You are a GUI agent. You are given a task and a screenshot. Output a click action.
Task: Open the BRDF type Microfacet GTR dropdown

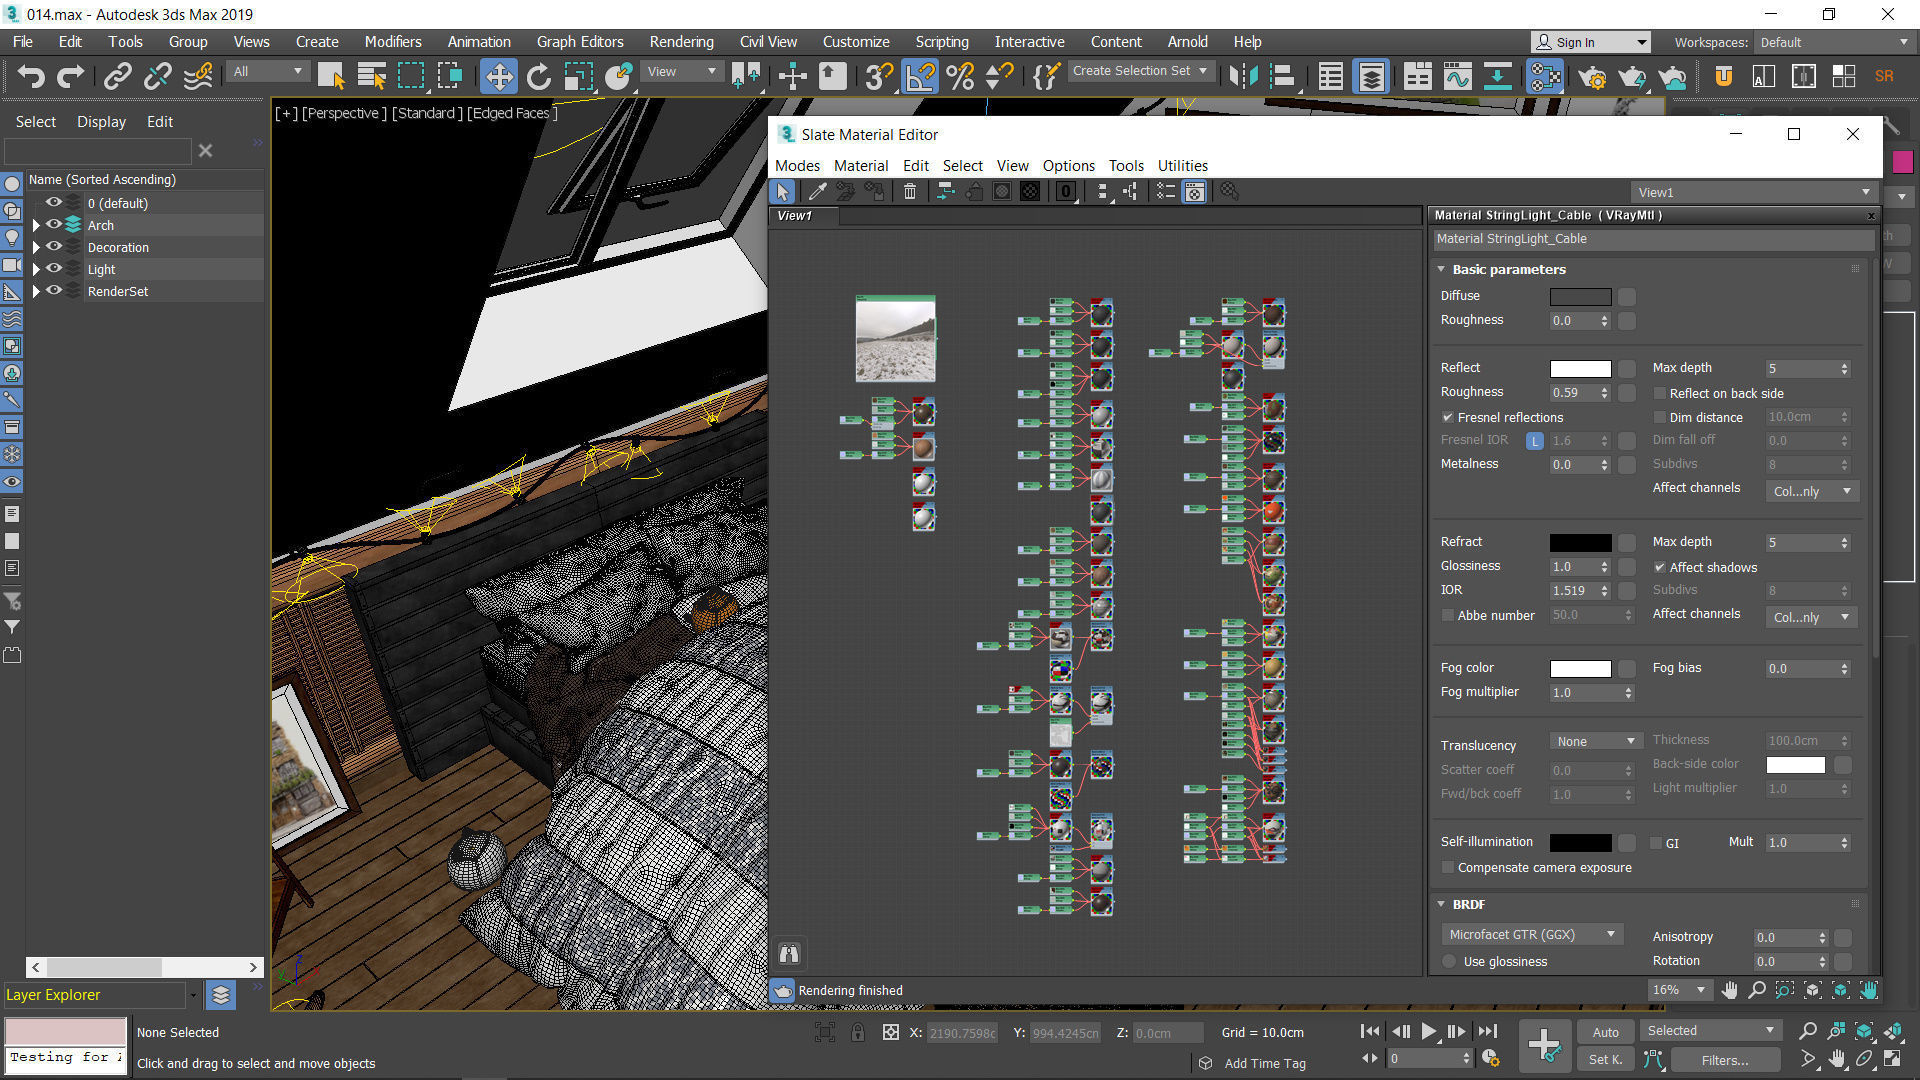[x=1531, y=934]
